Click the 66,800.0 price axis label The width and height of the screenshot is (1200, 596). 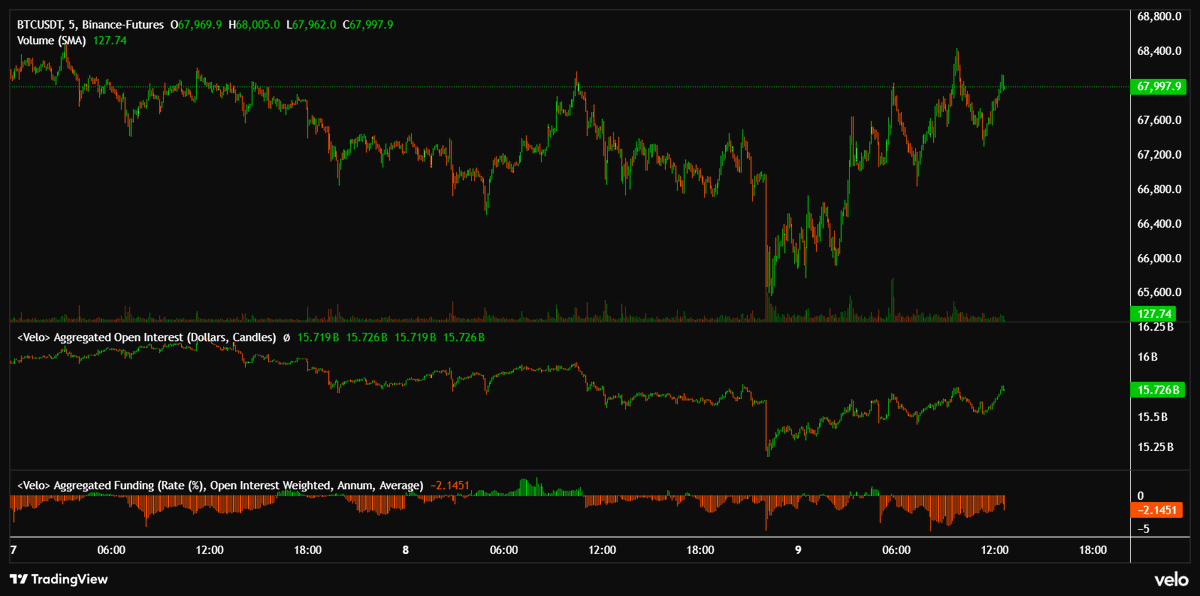click(1160, 189)
